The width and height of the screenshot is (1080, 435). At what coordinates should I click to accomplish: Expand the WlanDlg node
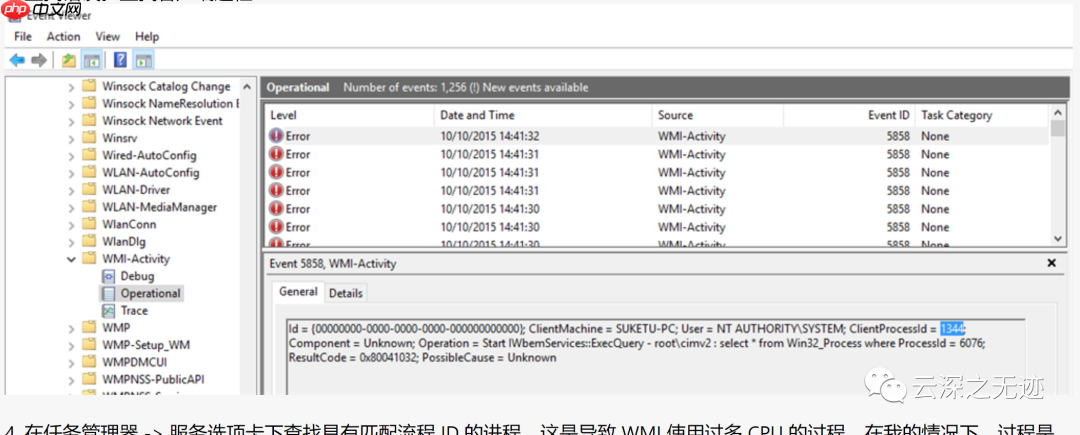[71, 242]
